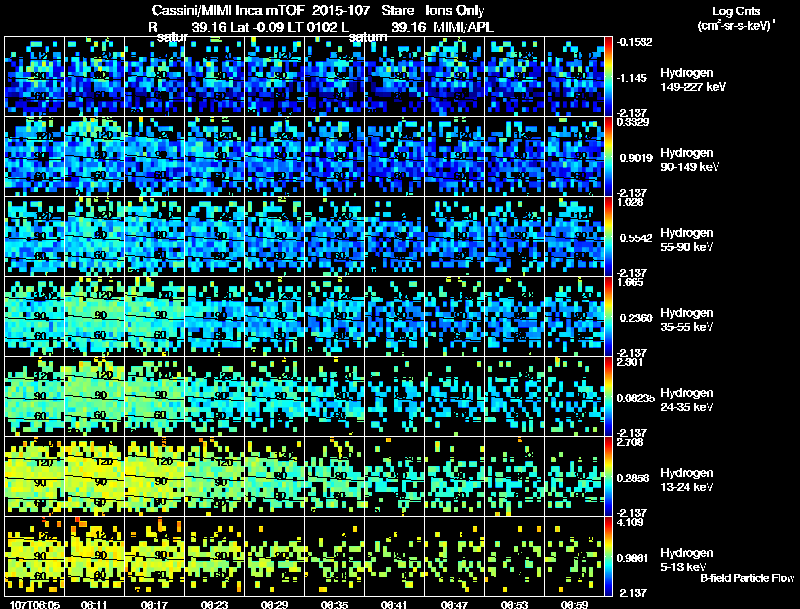The height and width of the screenshot is (609, 800).
Task: Click the 'Ions Only' title text
Action: 455,10
